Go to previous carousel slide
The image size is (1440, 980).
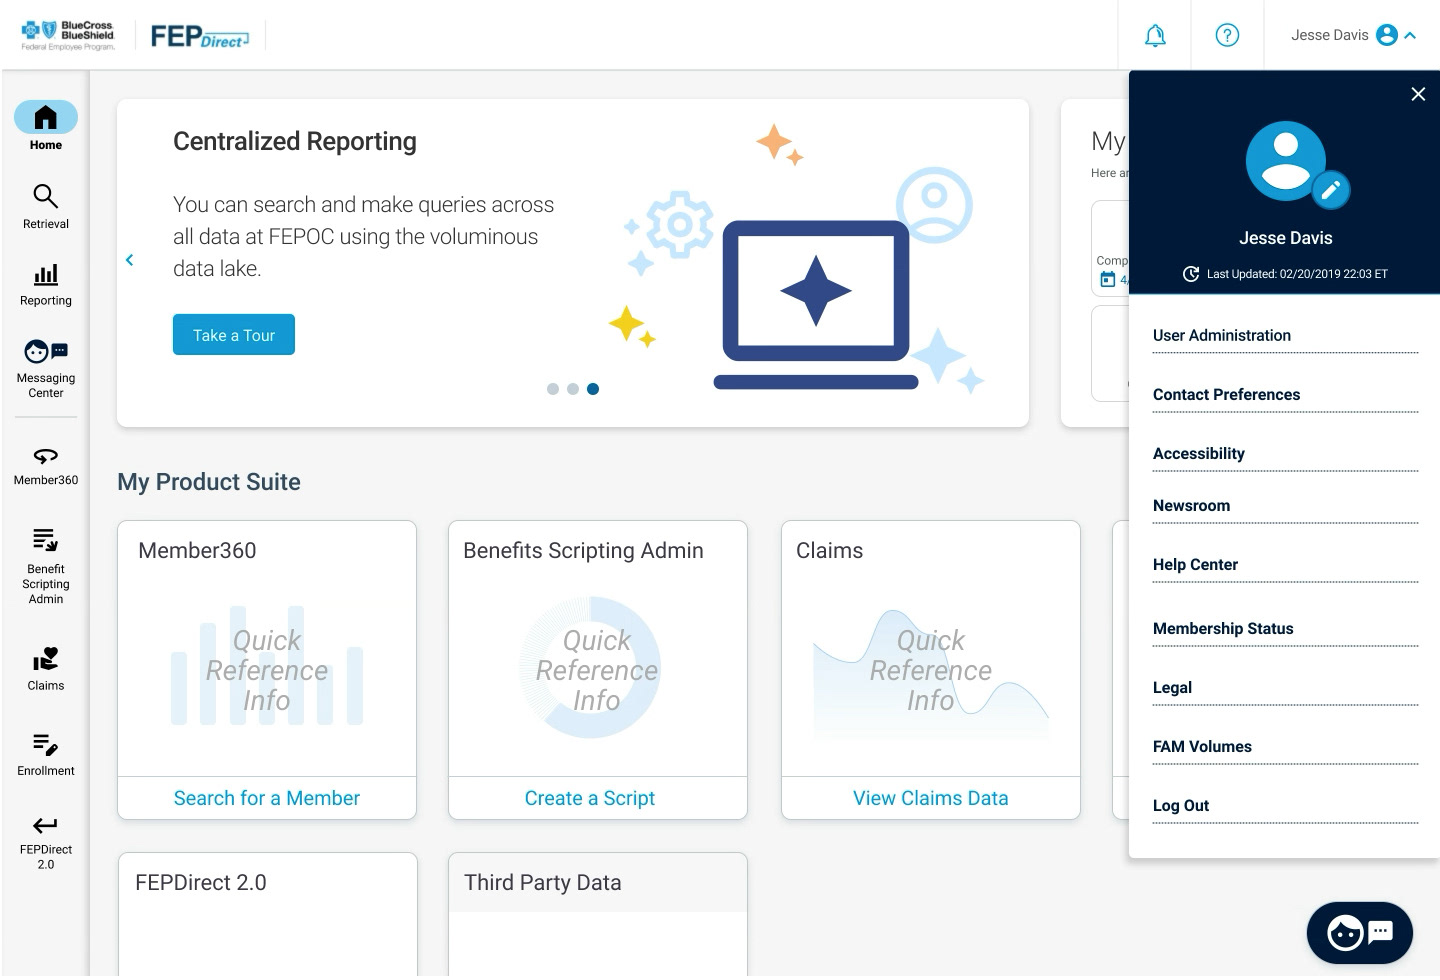tap(129, 260)
